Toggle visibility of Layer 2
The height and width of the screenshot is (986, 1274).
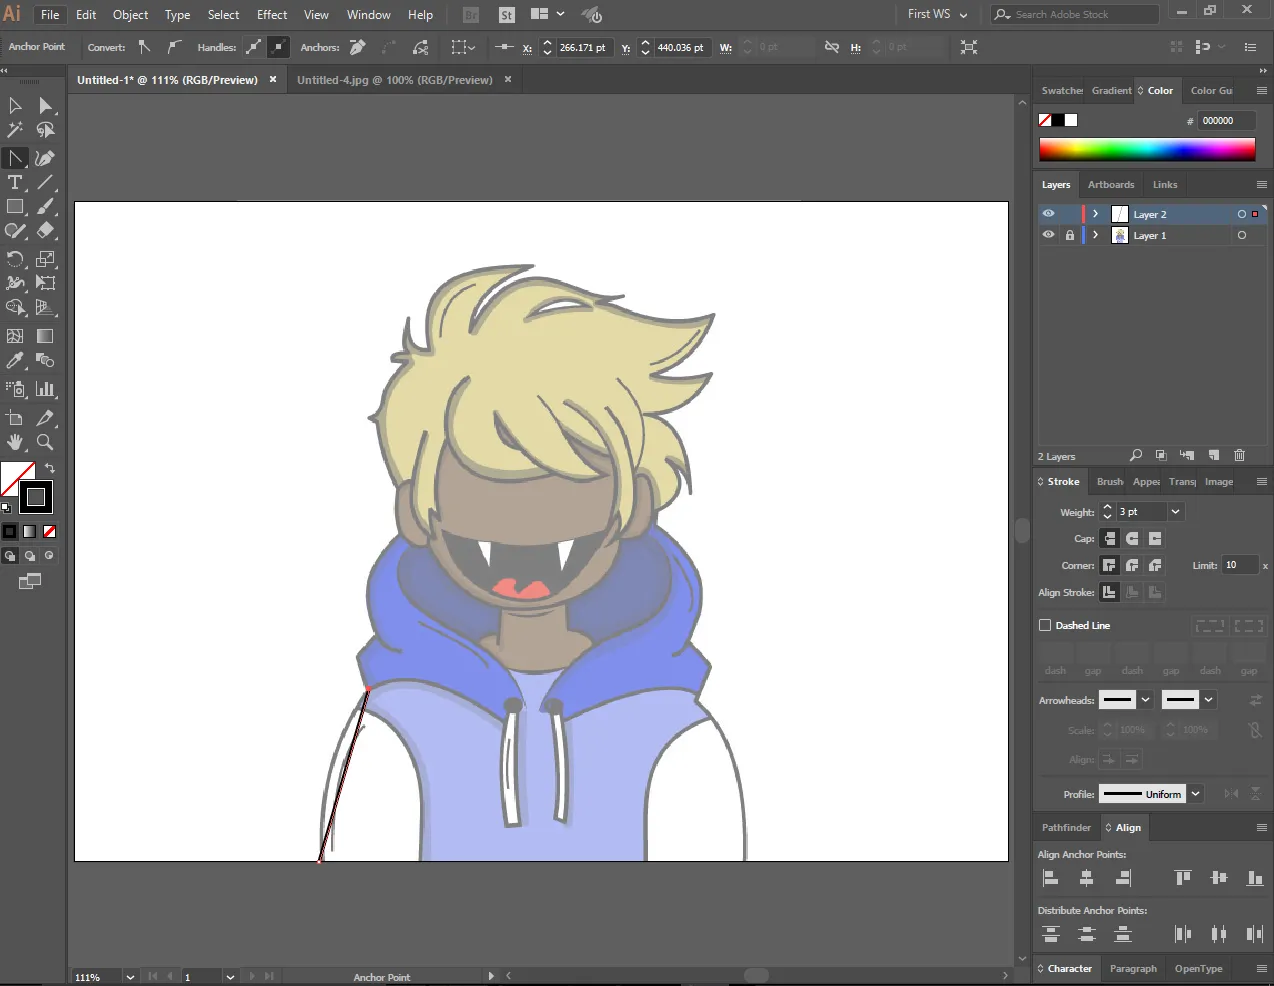(1048, 214)
